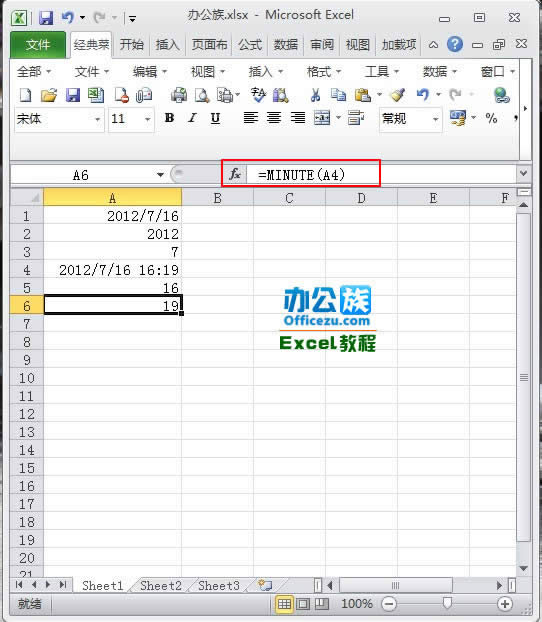Toggle Underline formatting
This screenshot has height=622, width=542.
tap(215, 118)
